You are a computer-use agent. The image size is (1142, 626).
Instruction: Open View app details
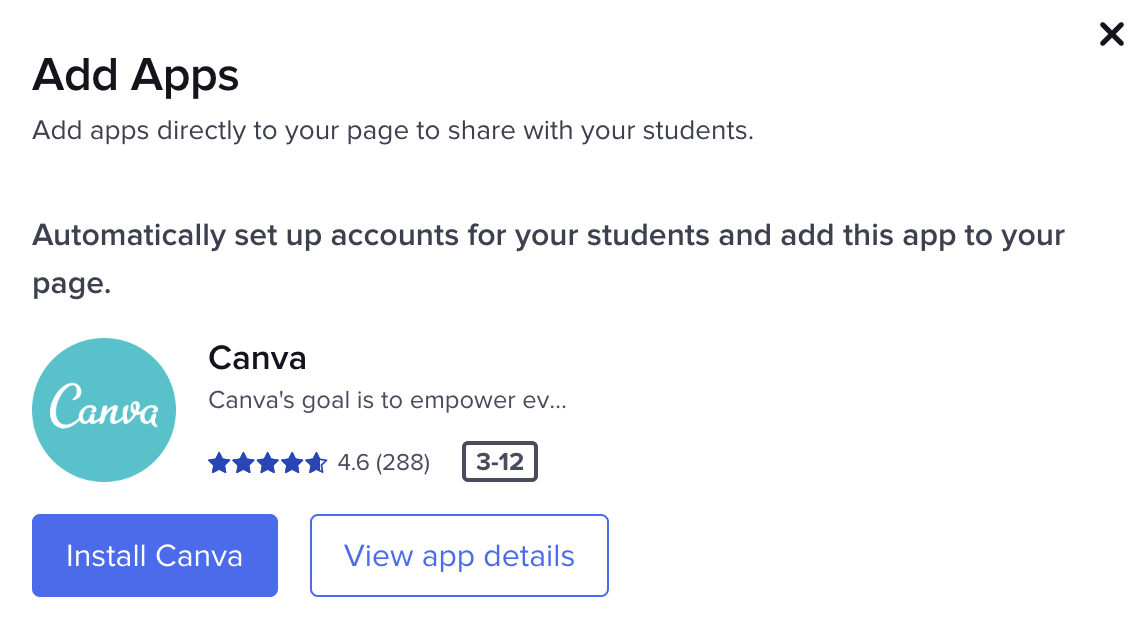coord(458,555)
